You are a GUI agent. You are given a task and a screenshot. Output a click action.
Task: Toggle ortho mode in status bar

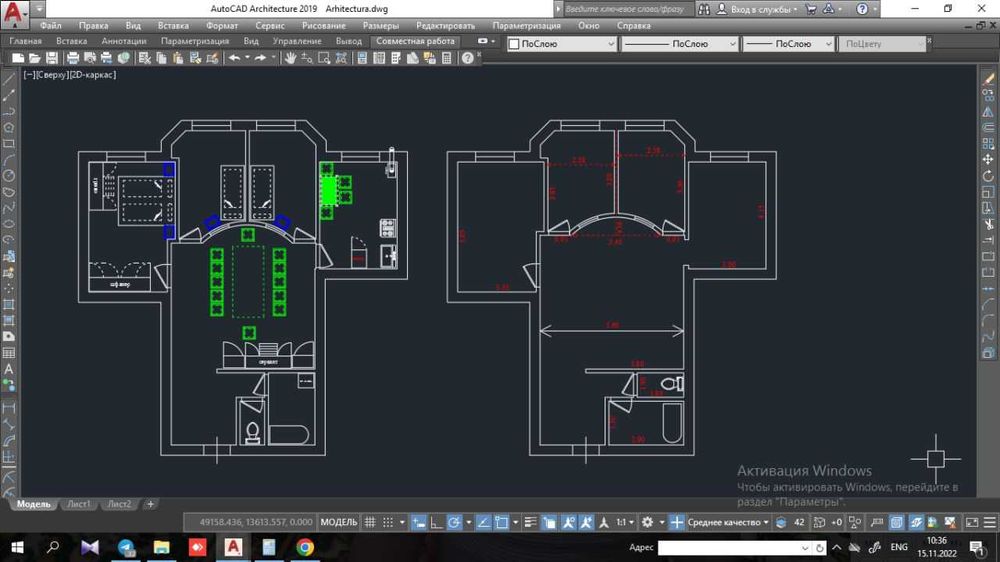435,522
